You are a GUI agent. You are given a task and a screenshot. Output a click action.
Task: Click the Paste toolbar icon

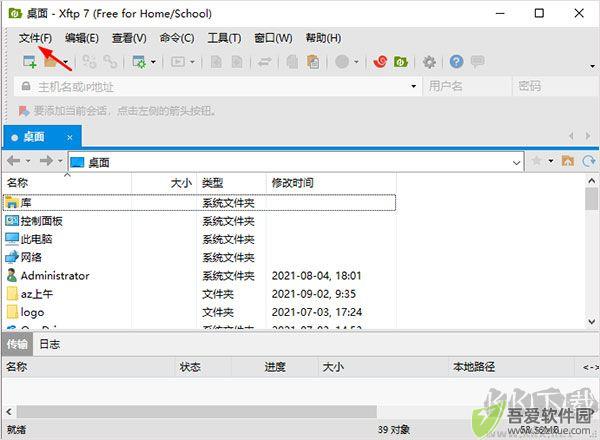point(313,62)
